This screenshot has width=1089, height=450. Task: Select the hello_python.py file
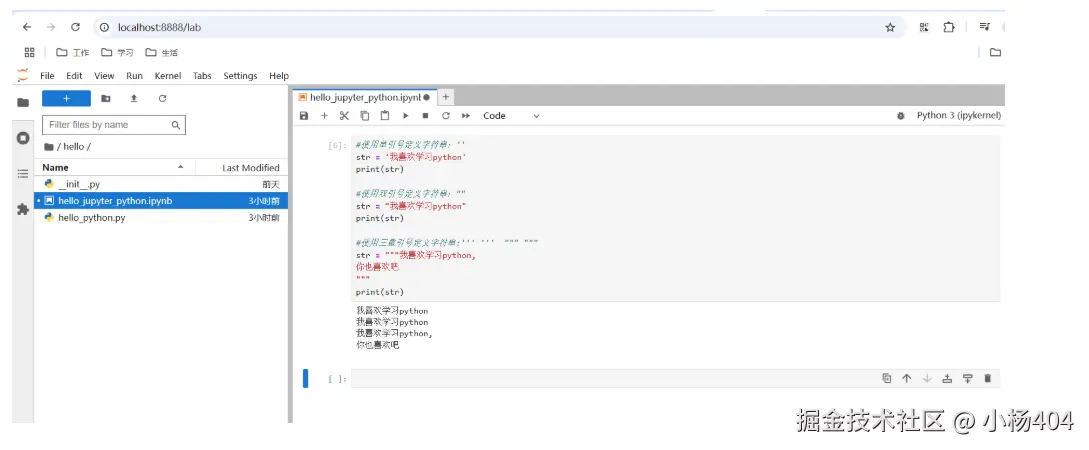[161, 217]
